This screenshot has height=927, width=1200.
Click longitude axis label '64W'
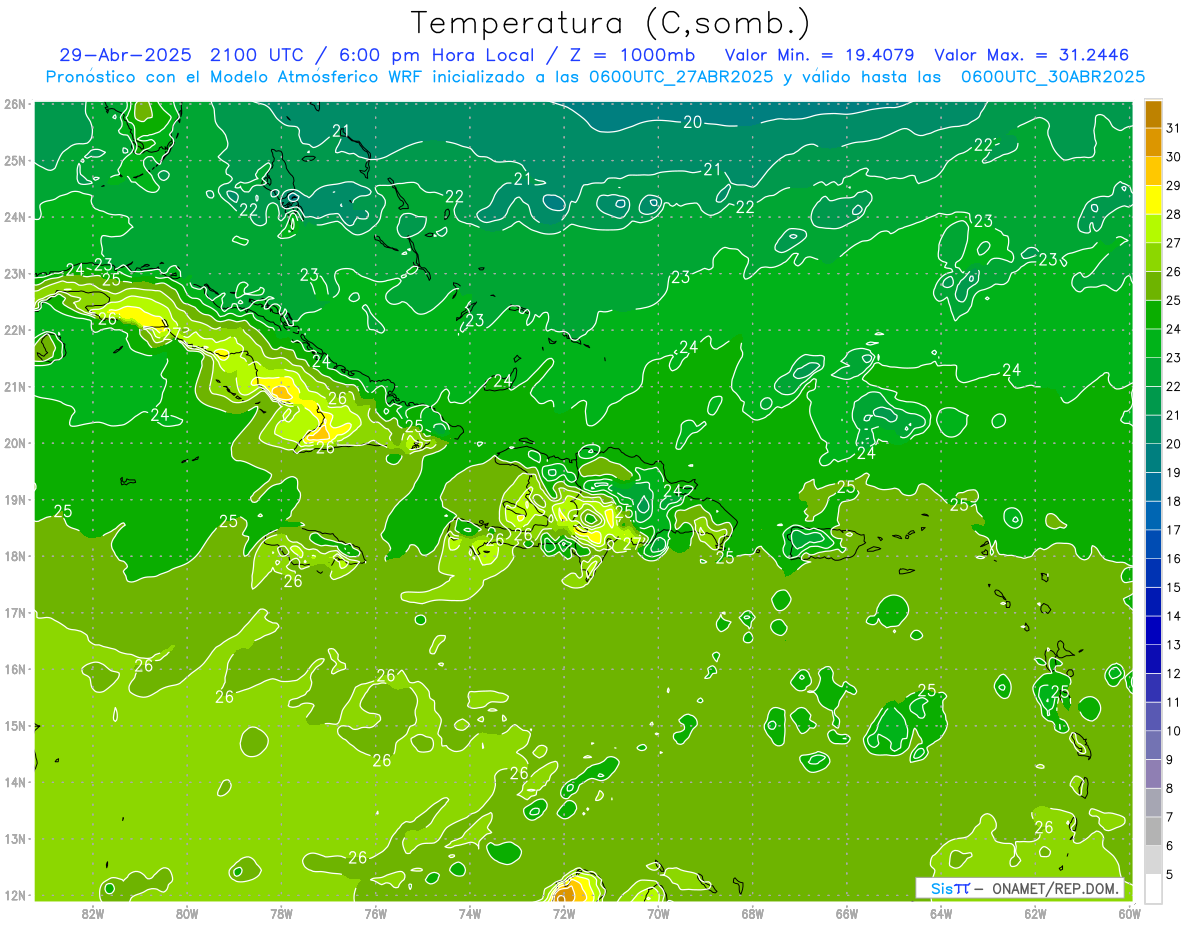coord(940,912)
